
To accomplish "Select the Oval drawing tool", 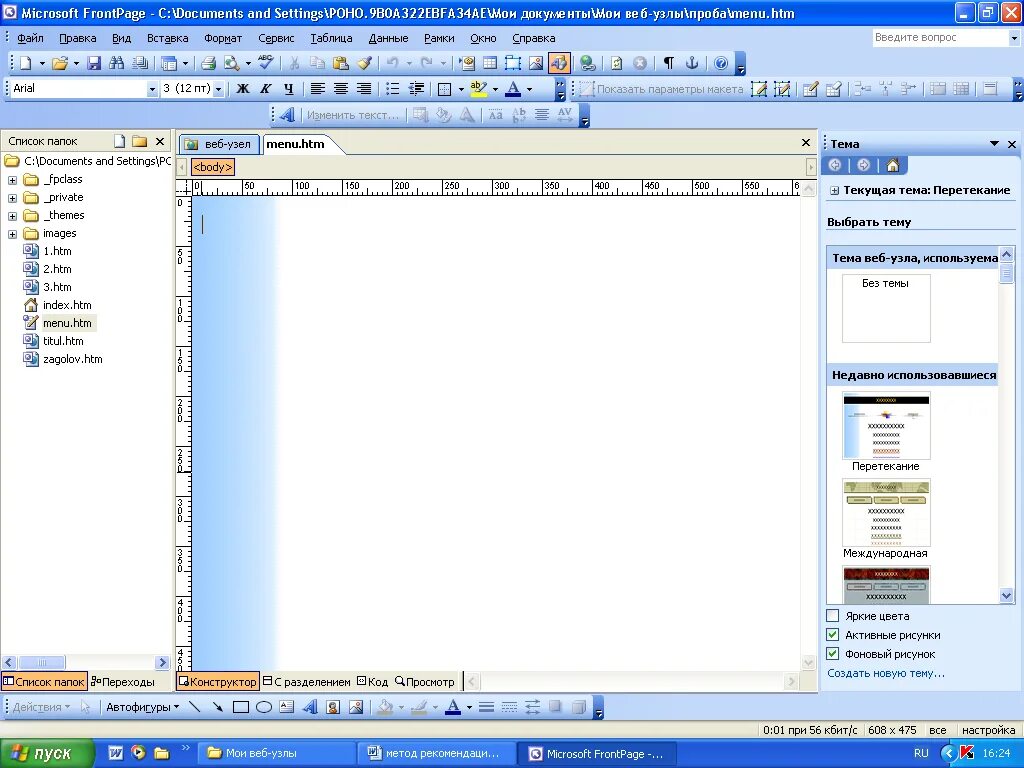I will tap(264, 707).
